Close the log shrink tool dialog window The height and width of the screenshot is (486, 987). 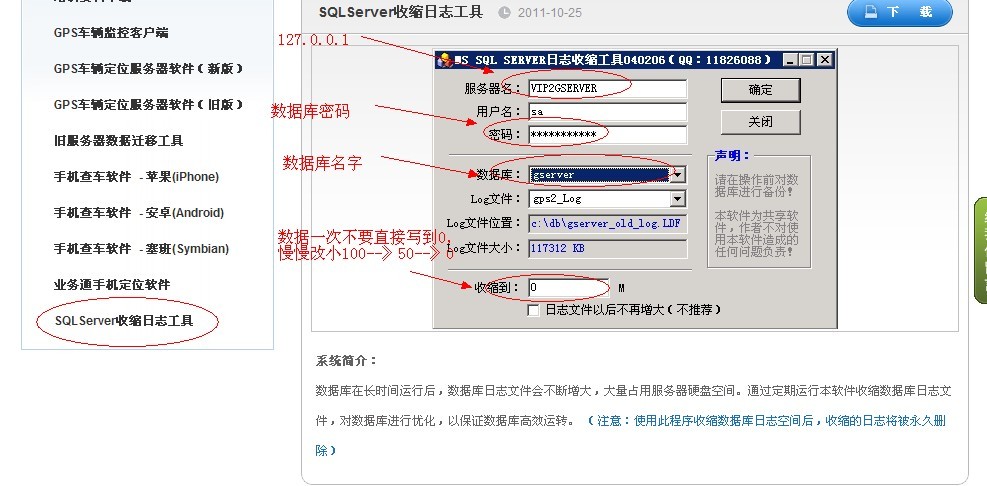click(x=823, y=60)
